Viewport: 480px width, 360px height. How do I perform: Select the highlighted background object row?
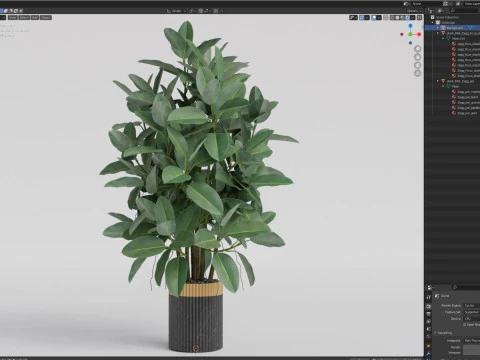pos(452,28)
